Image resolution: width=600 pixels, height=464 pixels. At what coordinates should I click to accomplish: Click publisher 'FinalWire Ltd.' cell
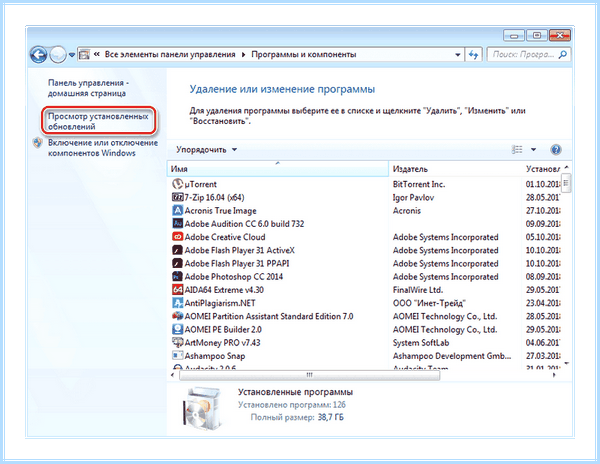point(417,290)
